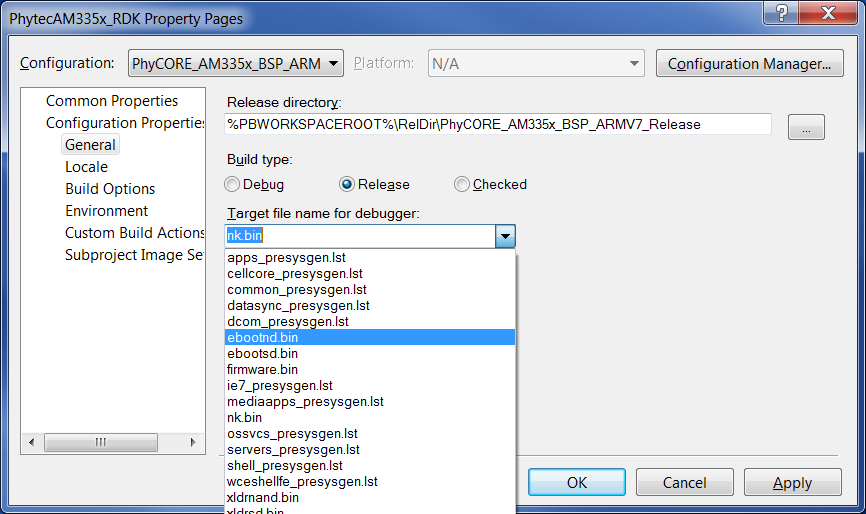Screen dimensions: 866x514
Task: Choose ebootsd.bin from the list
Action: tap(370, 353)
